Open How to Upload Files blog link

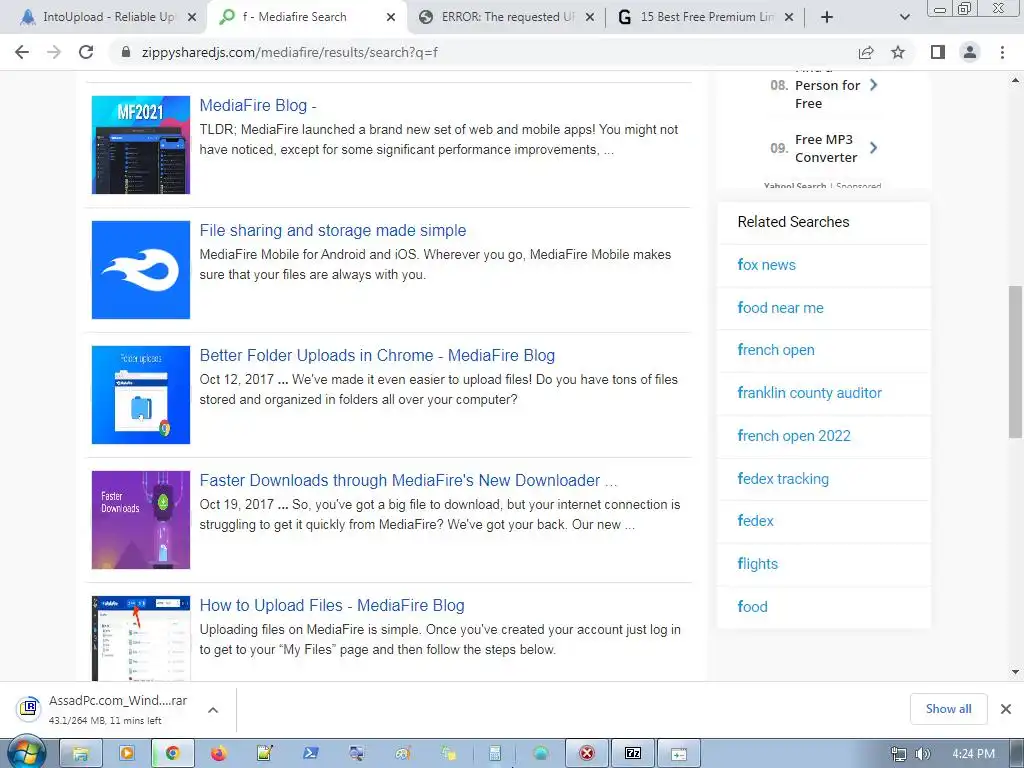[x=332, y=605]
